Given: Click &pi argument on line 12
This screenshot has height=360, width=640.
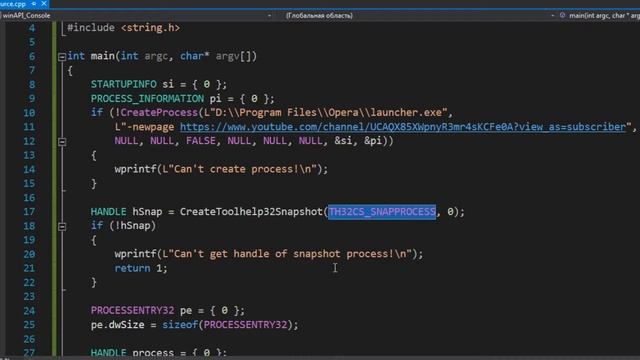Looking at the screenshot, I should [x=373, y=141].
